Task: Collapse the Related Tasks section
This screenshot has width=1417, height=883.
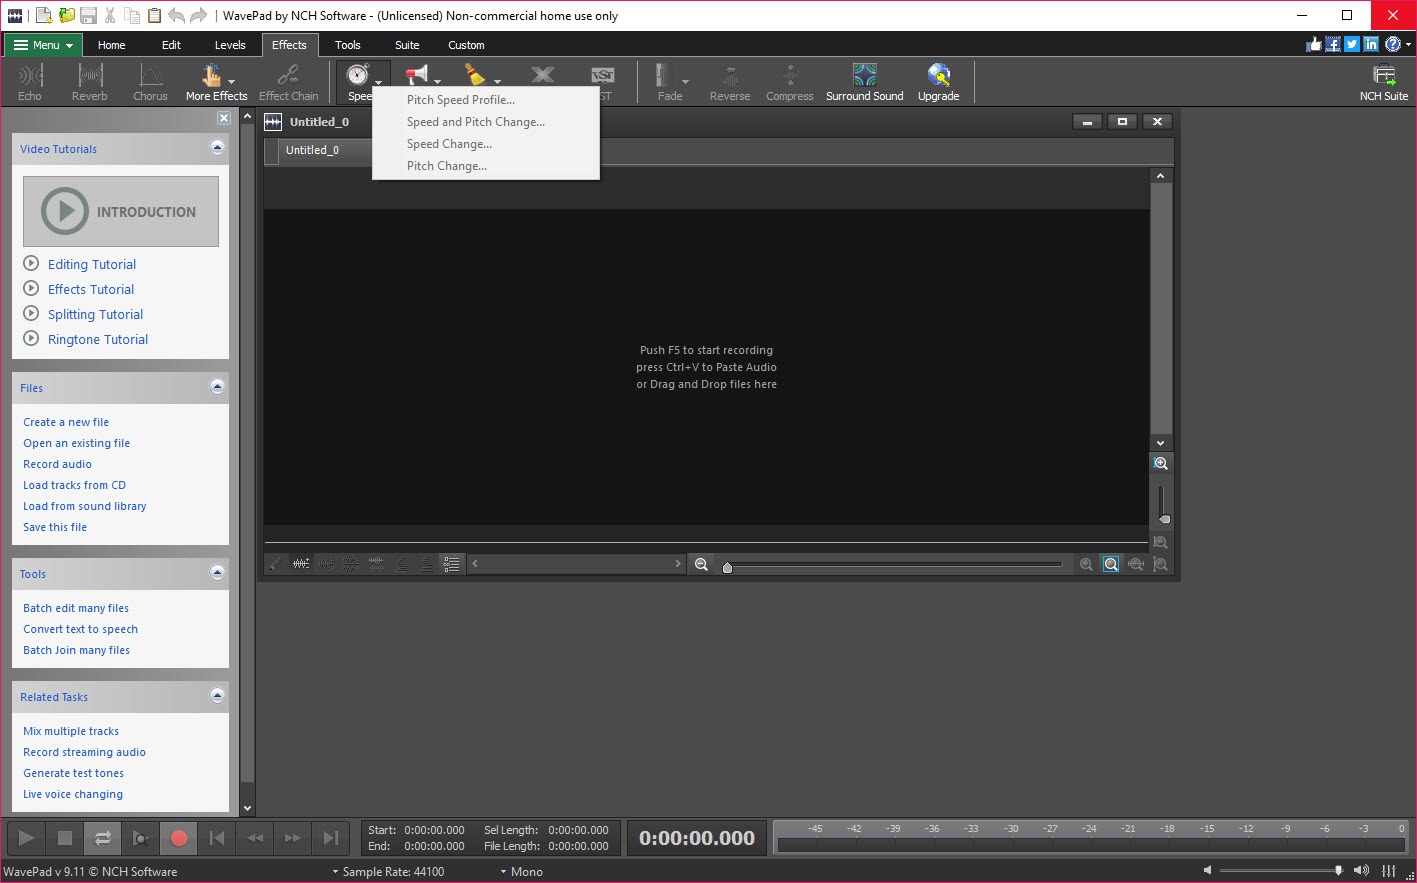Action: [x=217, y=696]
